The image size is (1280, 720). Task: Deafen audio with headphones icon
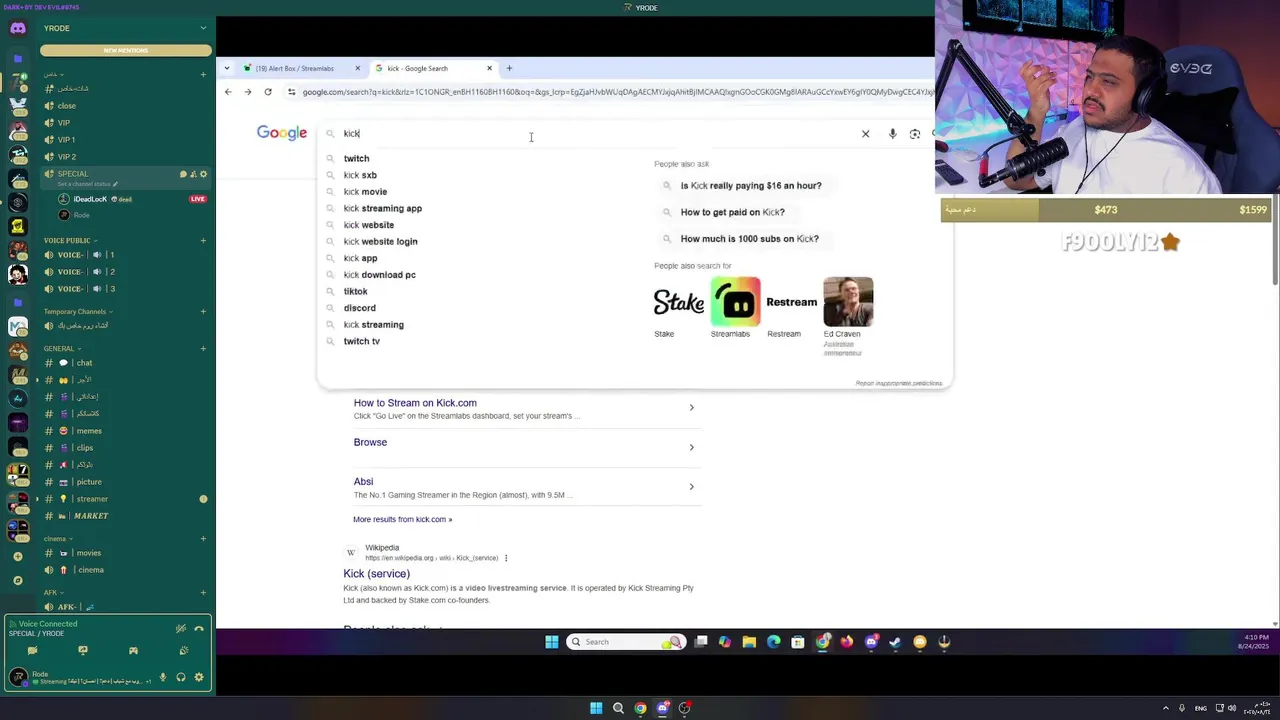(181, 677)
